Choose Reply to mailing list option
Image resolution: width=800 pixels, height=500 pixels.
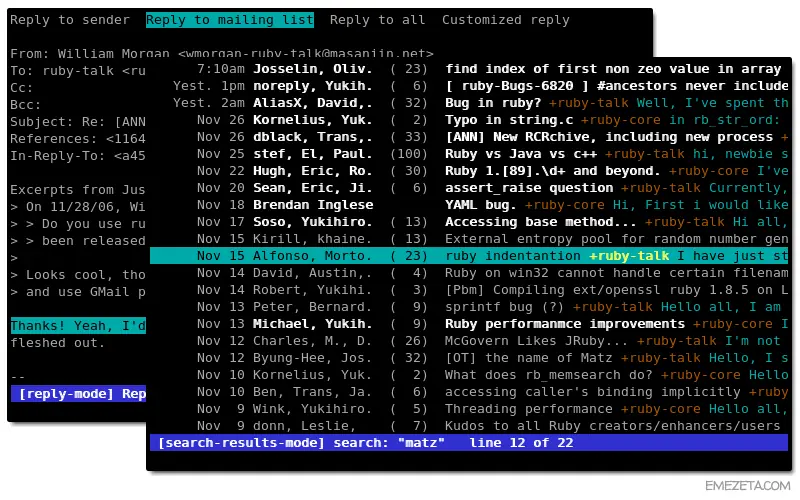230,20
